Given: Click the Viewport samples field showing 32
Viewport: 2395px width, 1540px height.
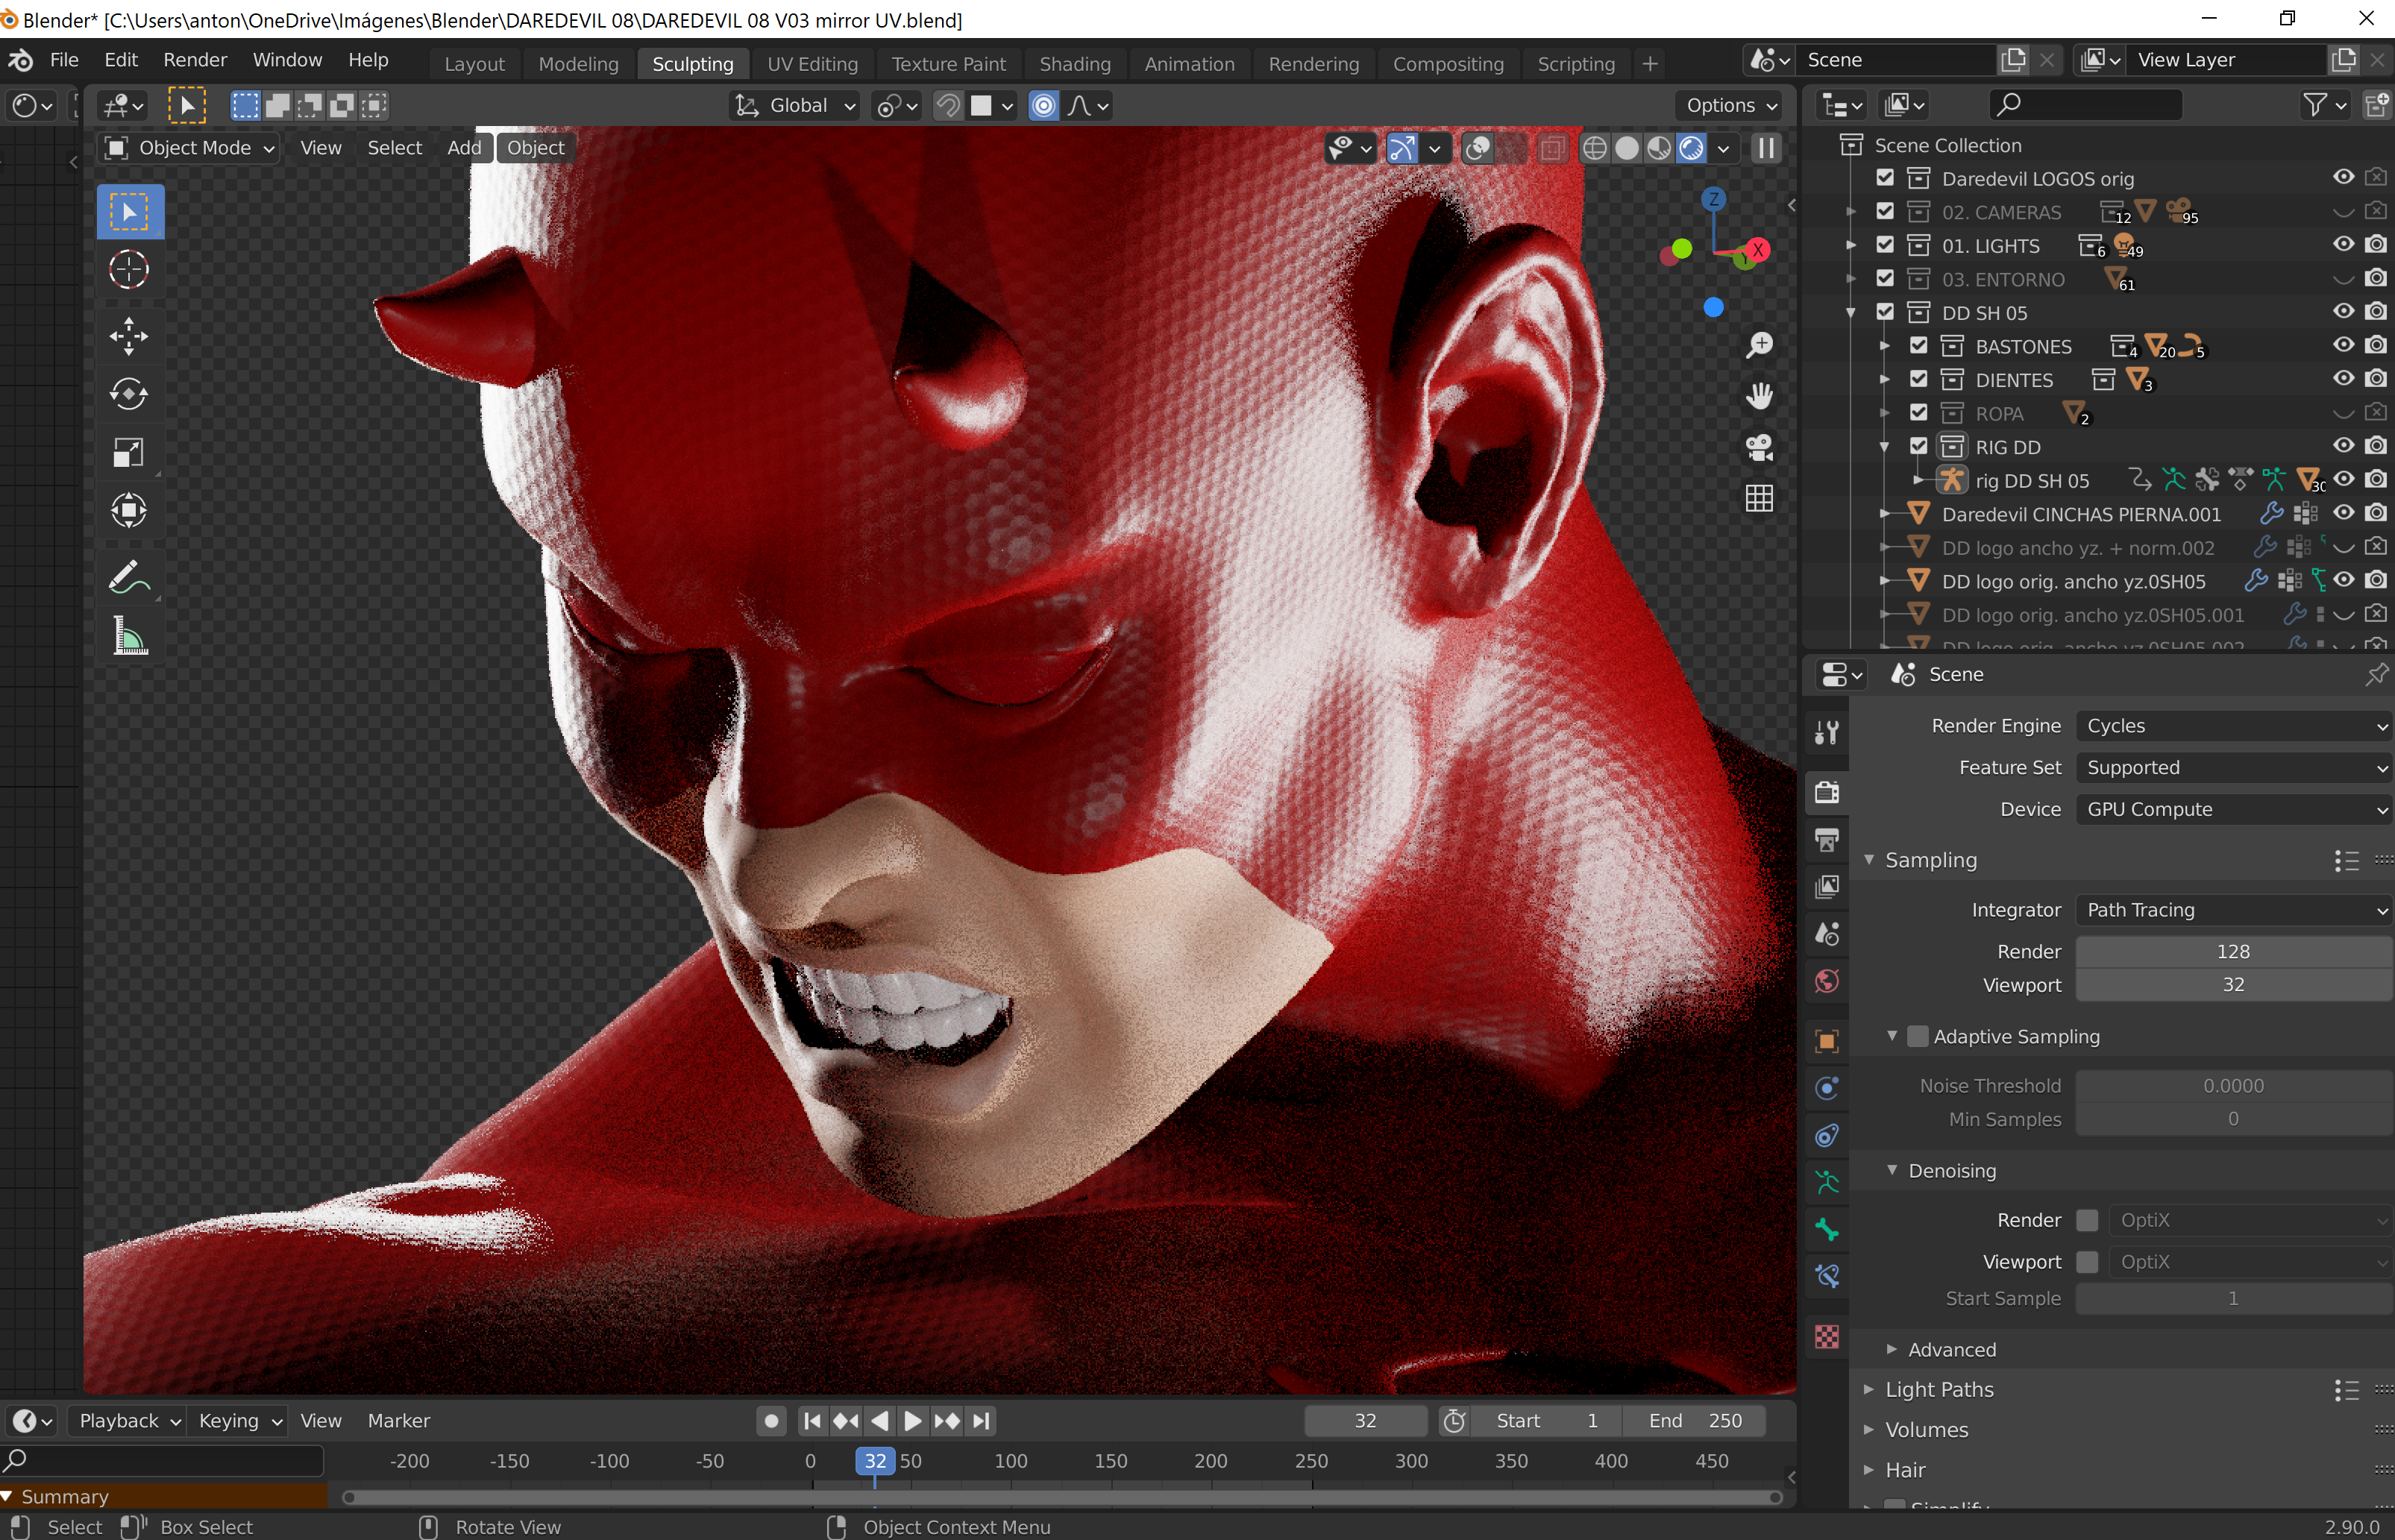Looking at the screenshot, I should [x=2232, y=985].
